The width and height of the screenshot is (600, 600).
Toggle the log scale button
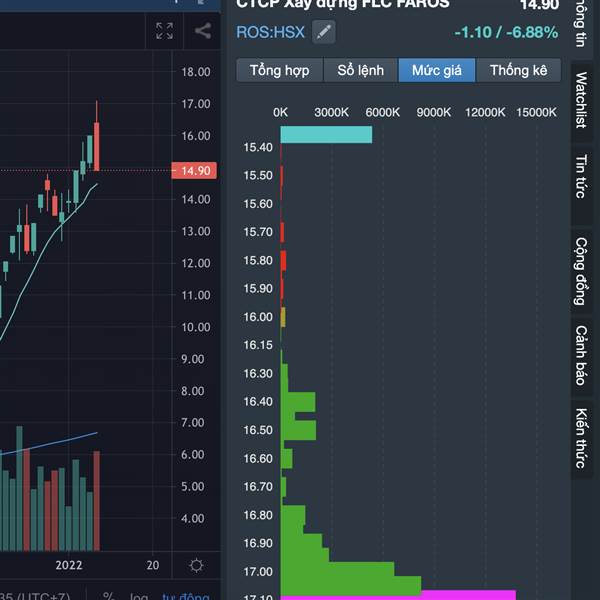coord(139,596)
